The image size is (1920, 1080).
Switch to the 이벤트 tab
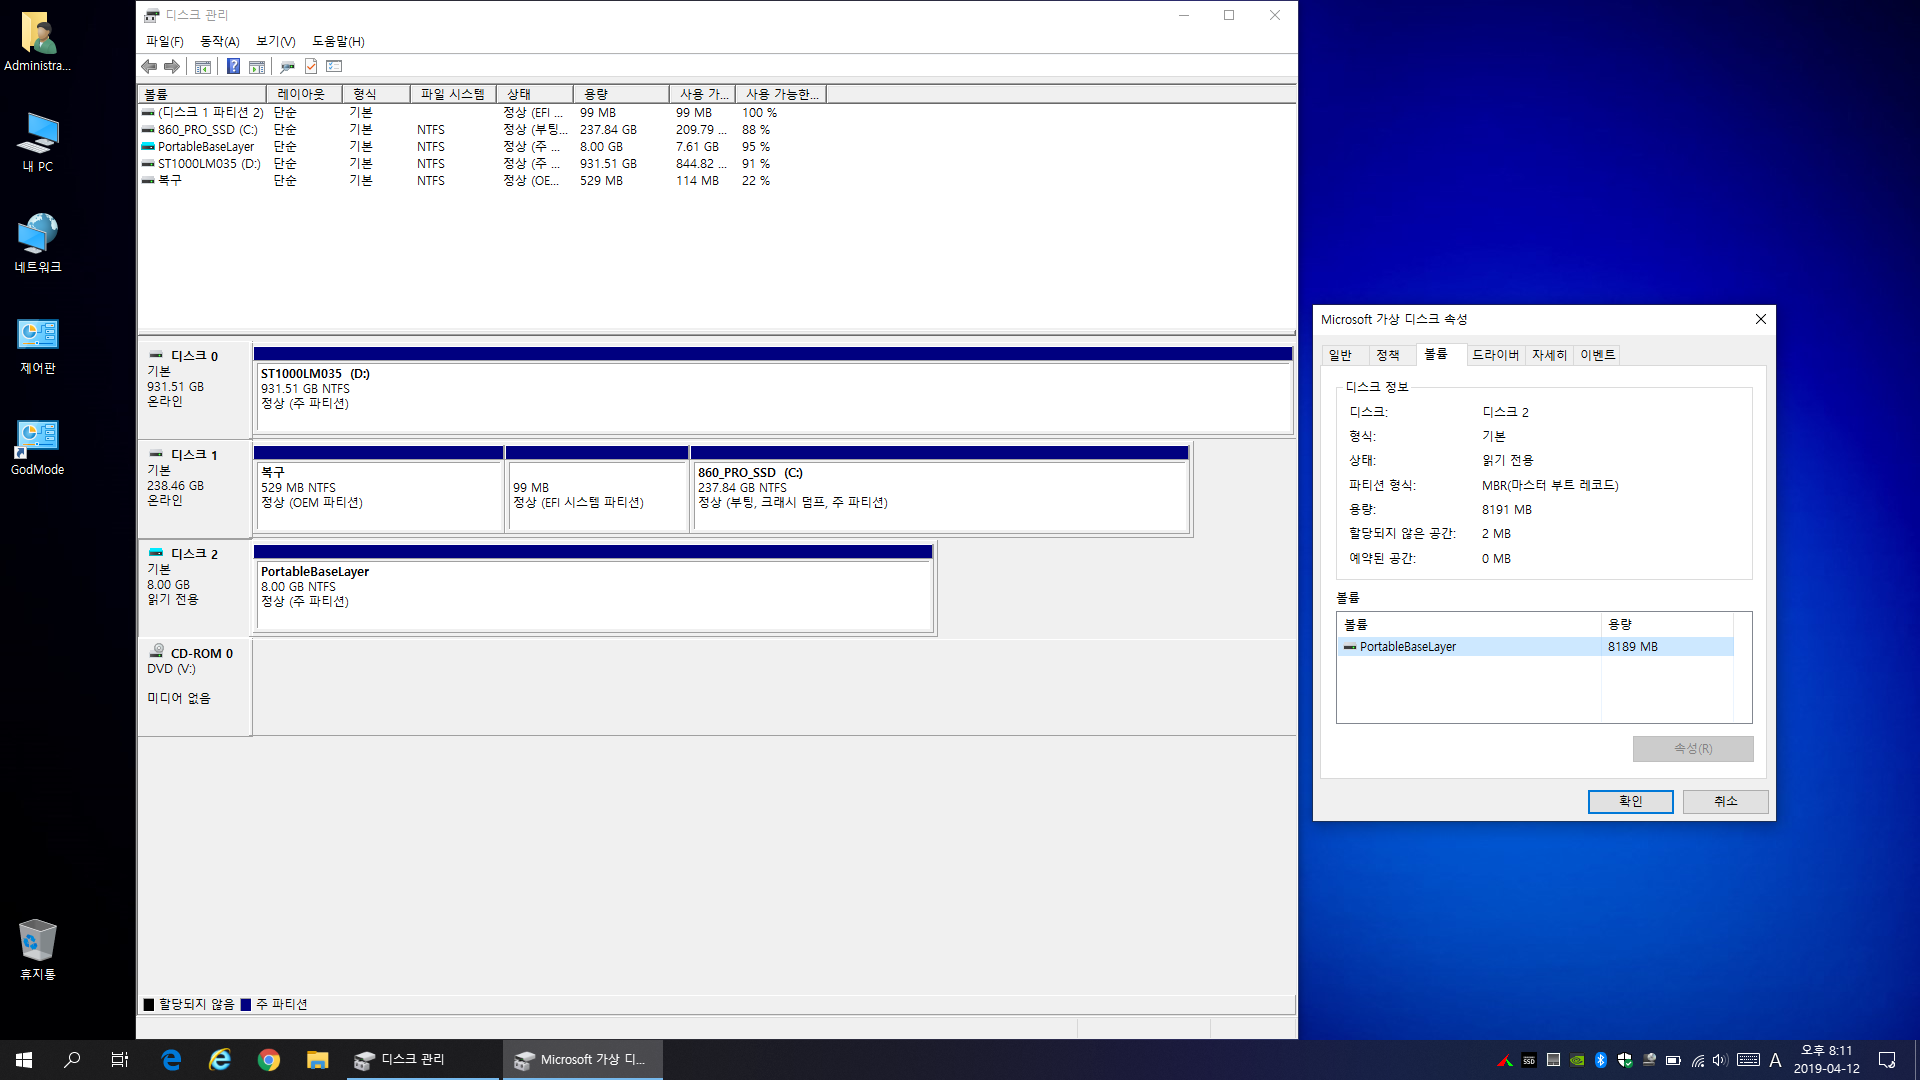pos(1598,355)
